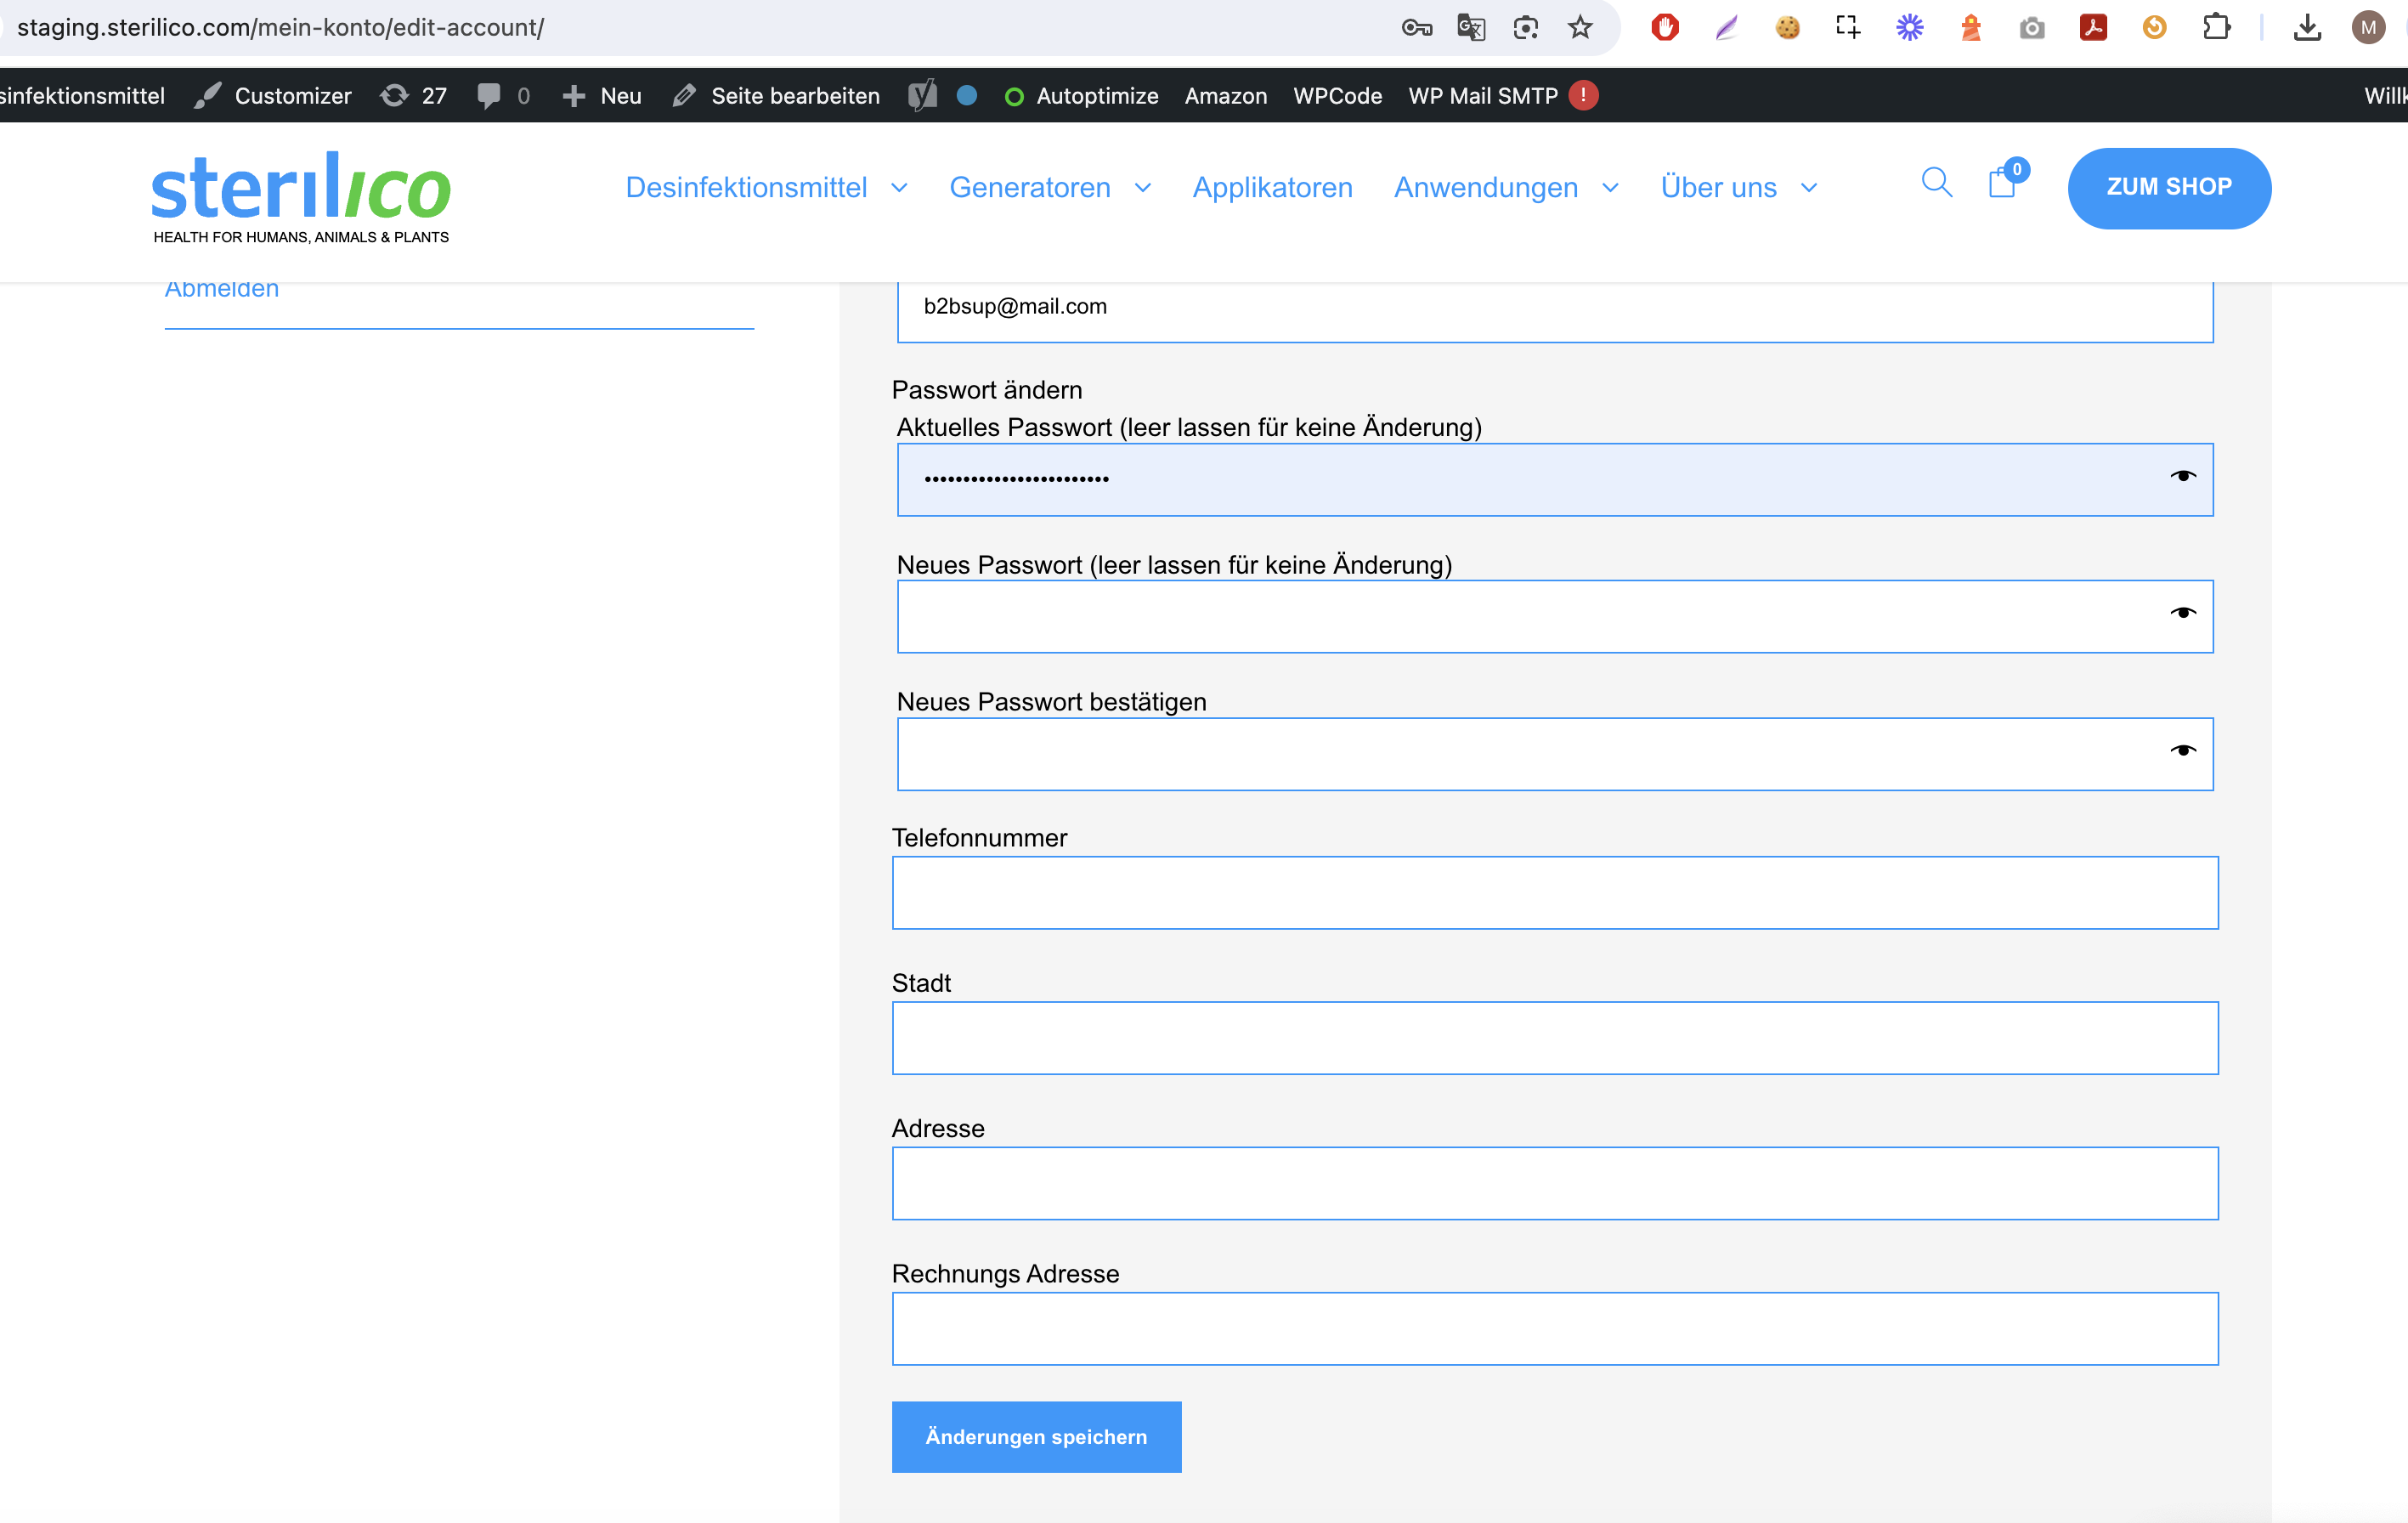This screenshot has height=1523, width=2408.
Task: Click the sterilico logo
Action: click(301, 198)
